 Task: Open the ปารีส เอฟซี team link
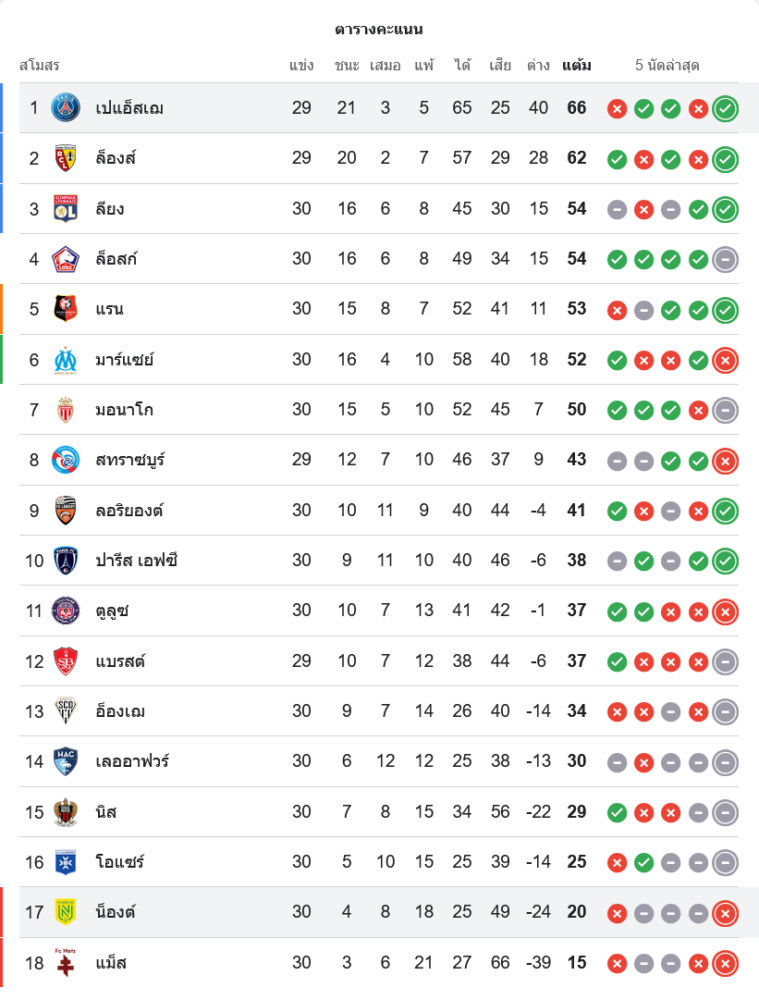coord(137,560)
